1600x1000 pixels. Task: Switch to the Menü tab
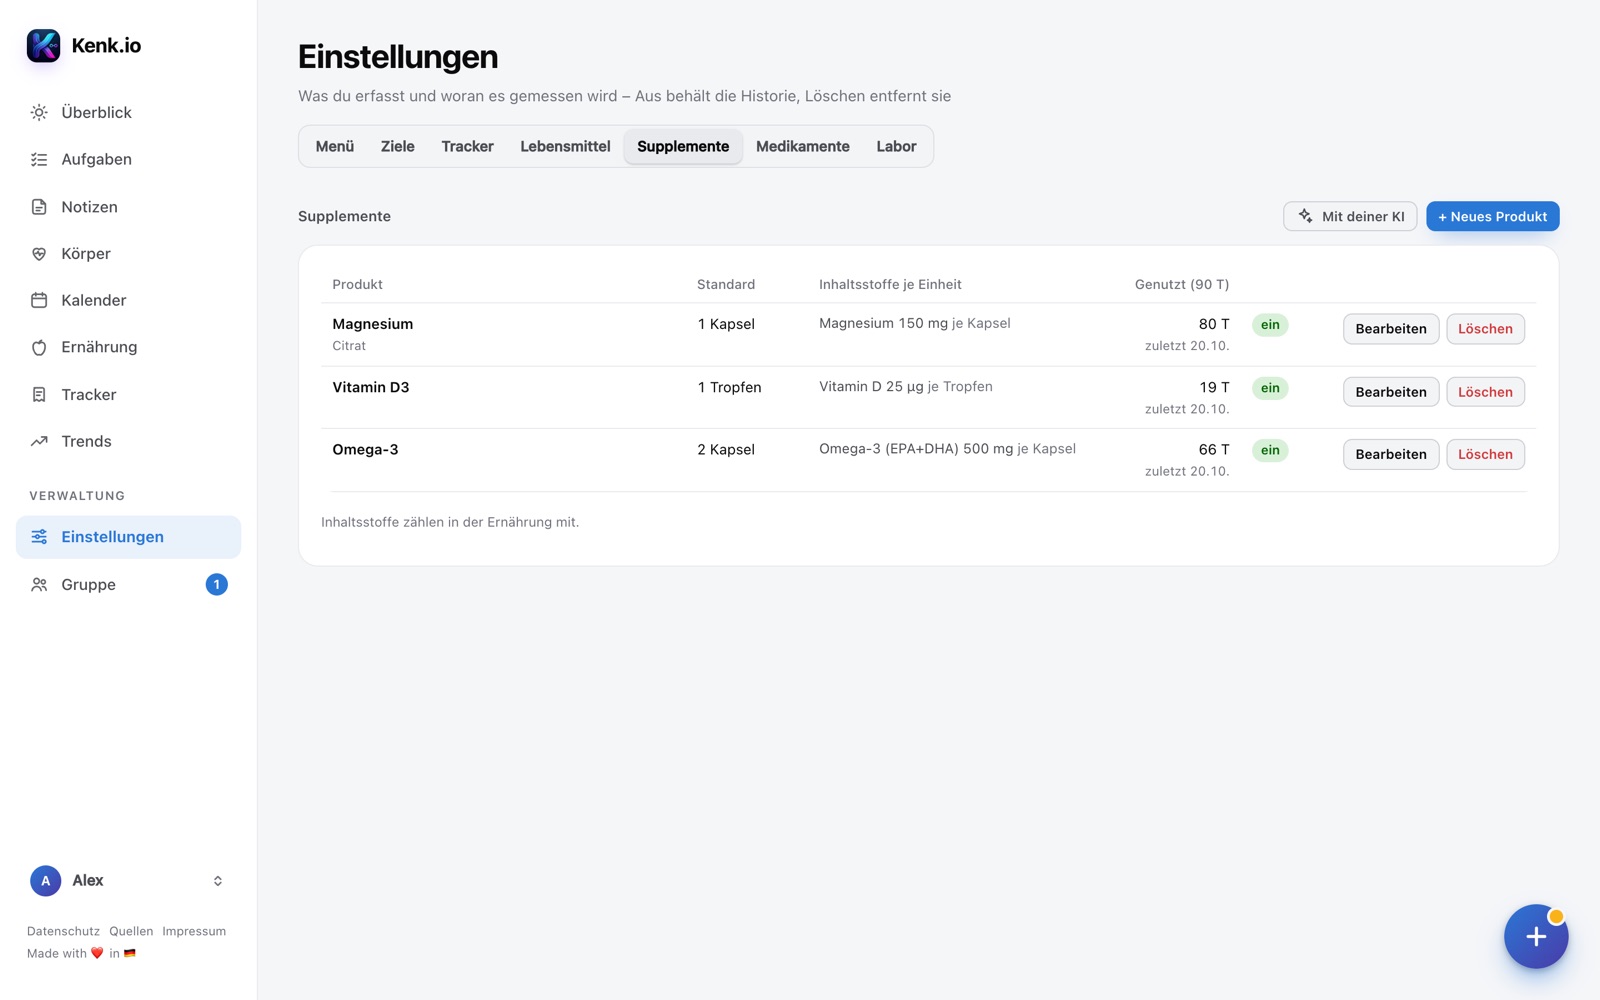(335, 147)
